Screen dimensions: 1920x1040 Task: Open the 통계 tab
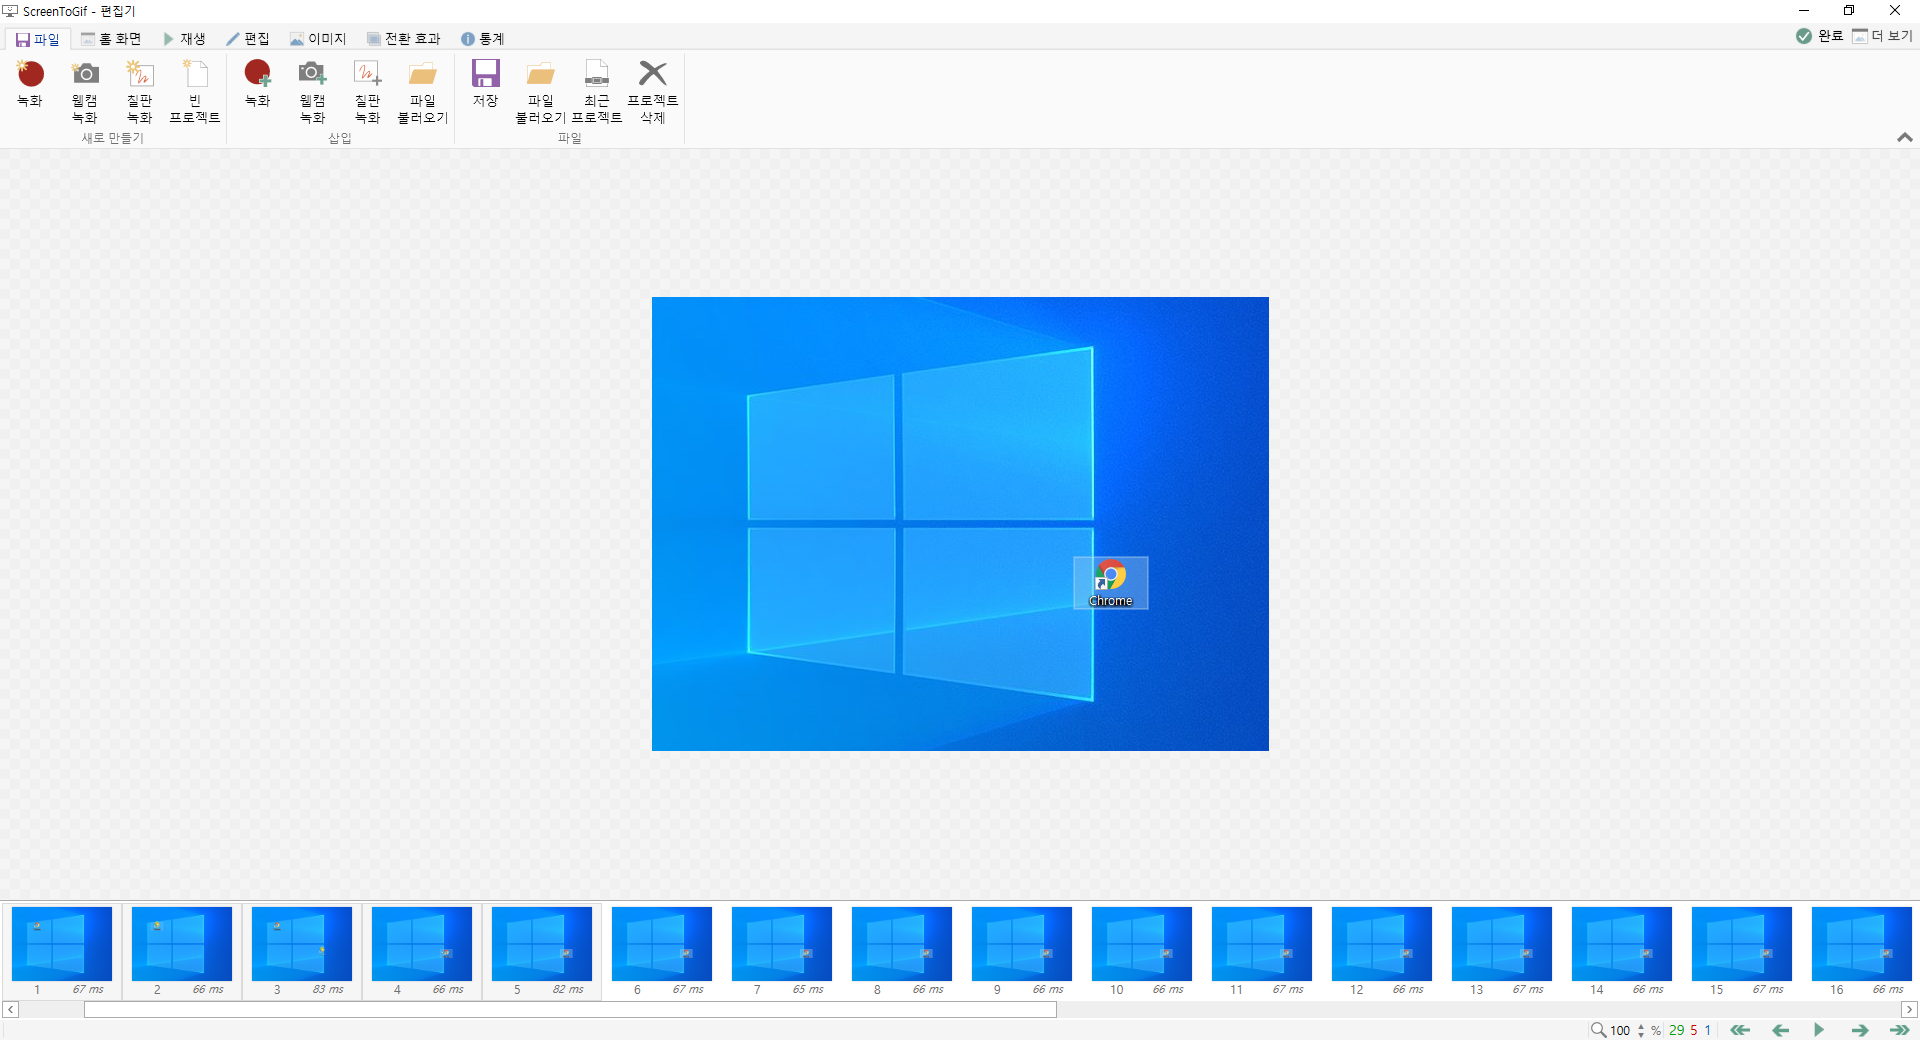(x=482, y=39)
